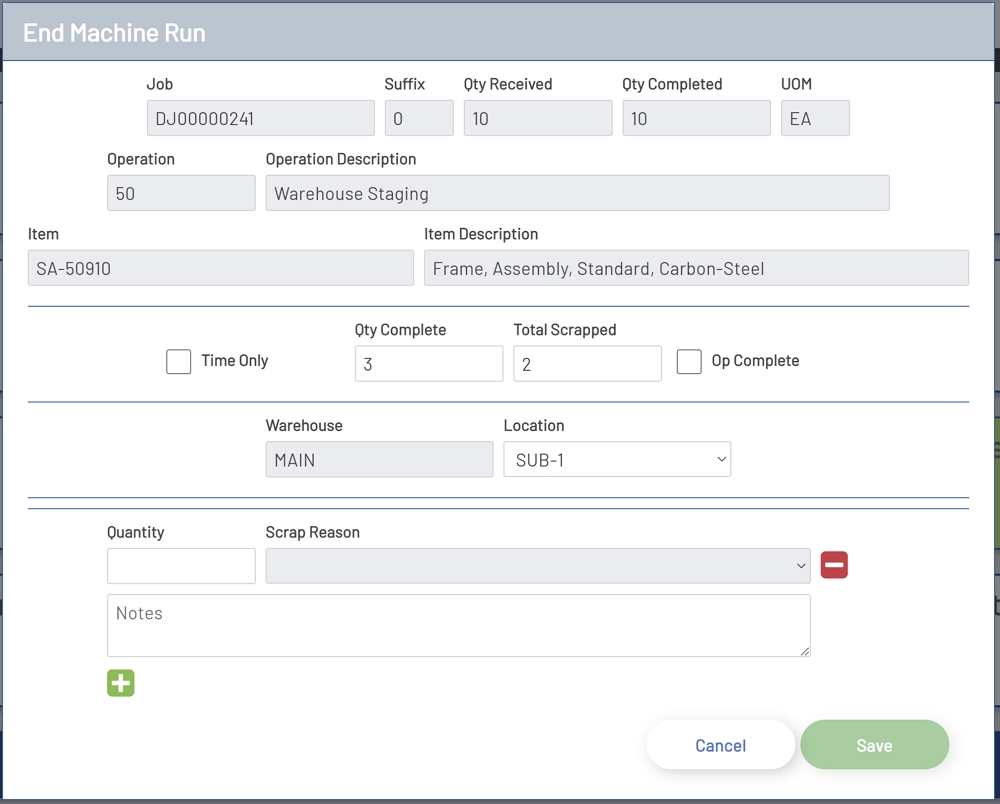Screen dimensions: 1000x804
Task: Click the Operation Description field
Action: point(577,194)
